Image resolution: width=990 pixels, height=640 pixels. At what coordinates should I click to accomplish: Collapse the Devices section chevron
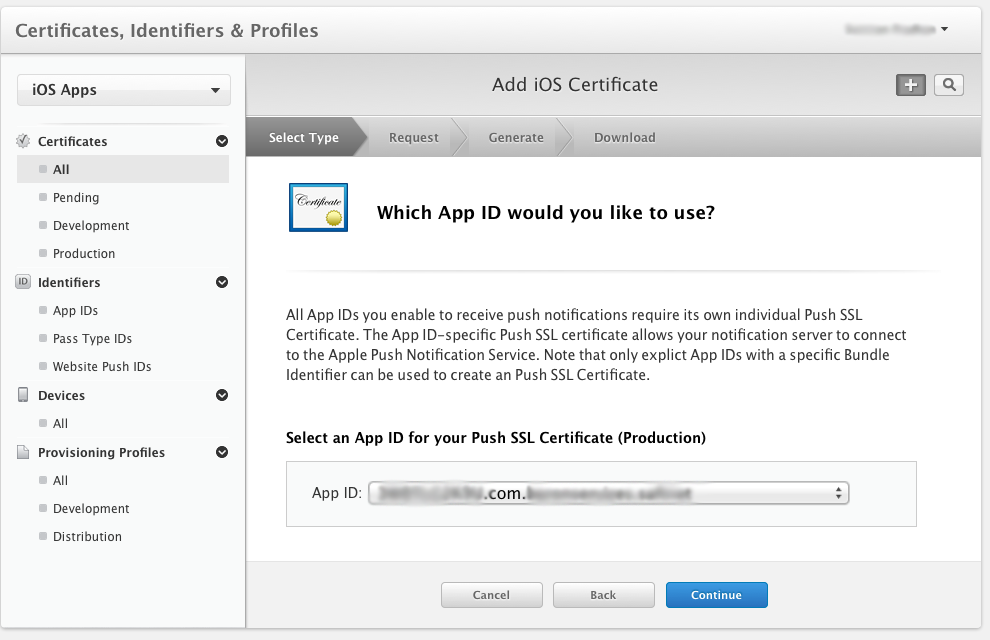pyautogui.click(x=222, y=396)
